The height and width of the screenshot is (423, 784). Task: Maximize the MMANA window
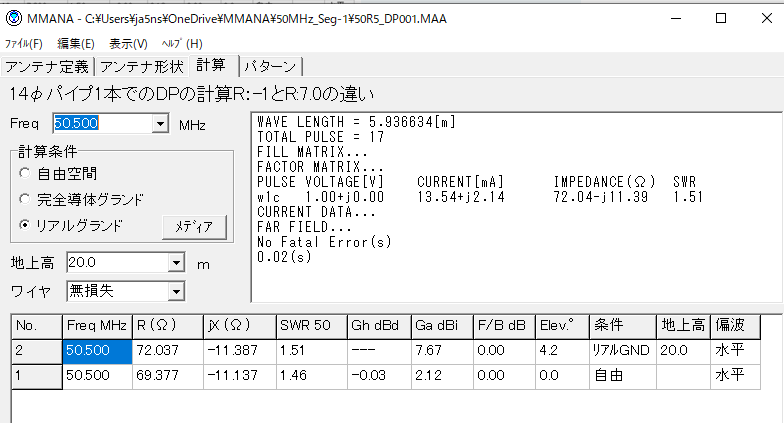[721, 17]
